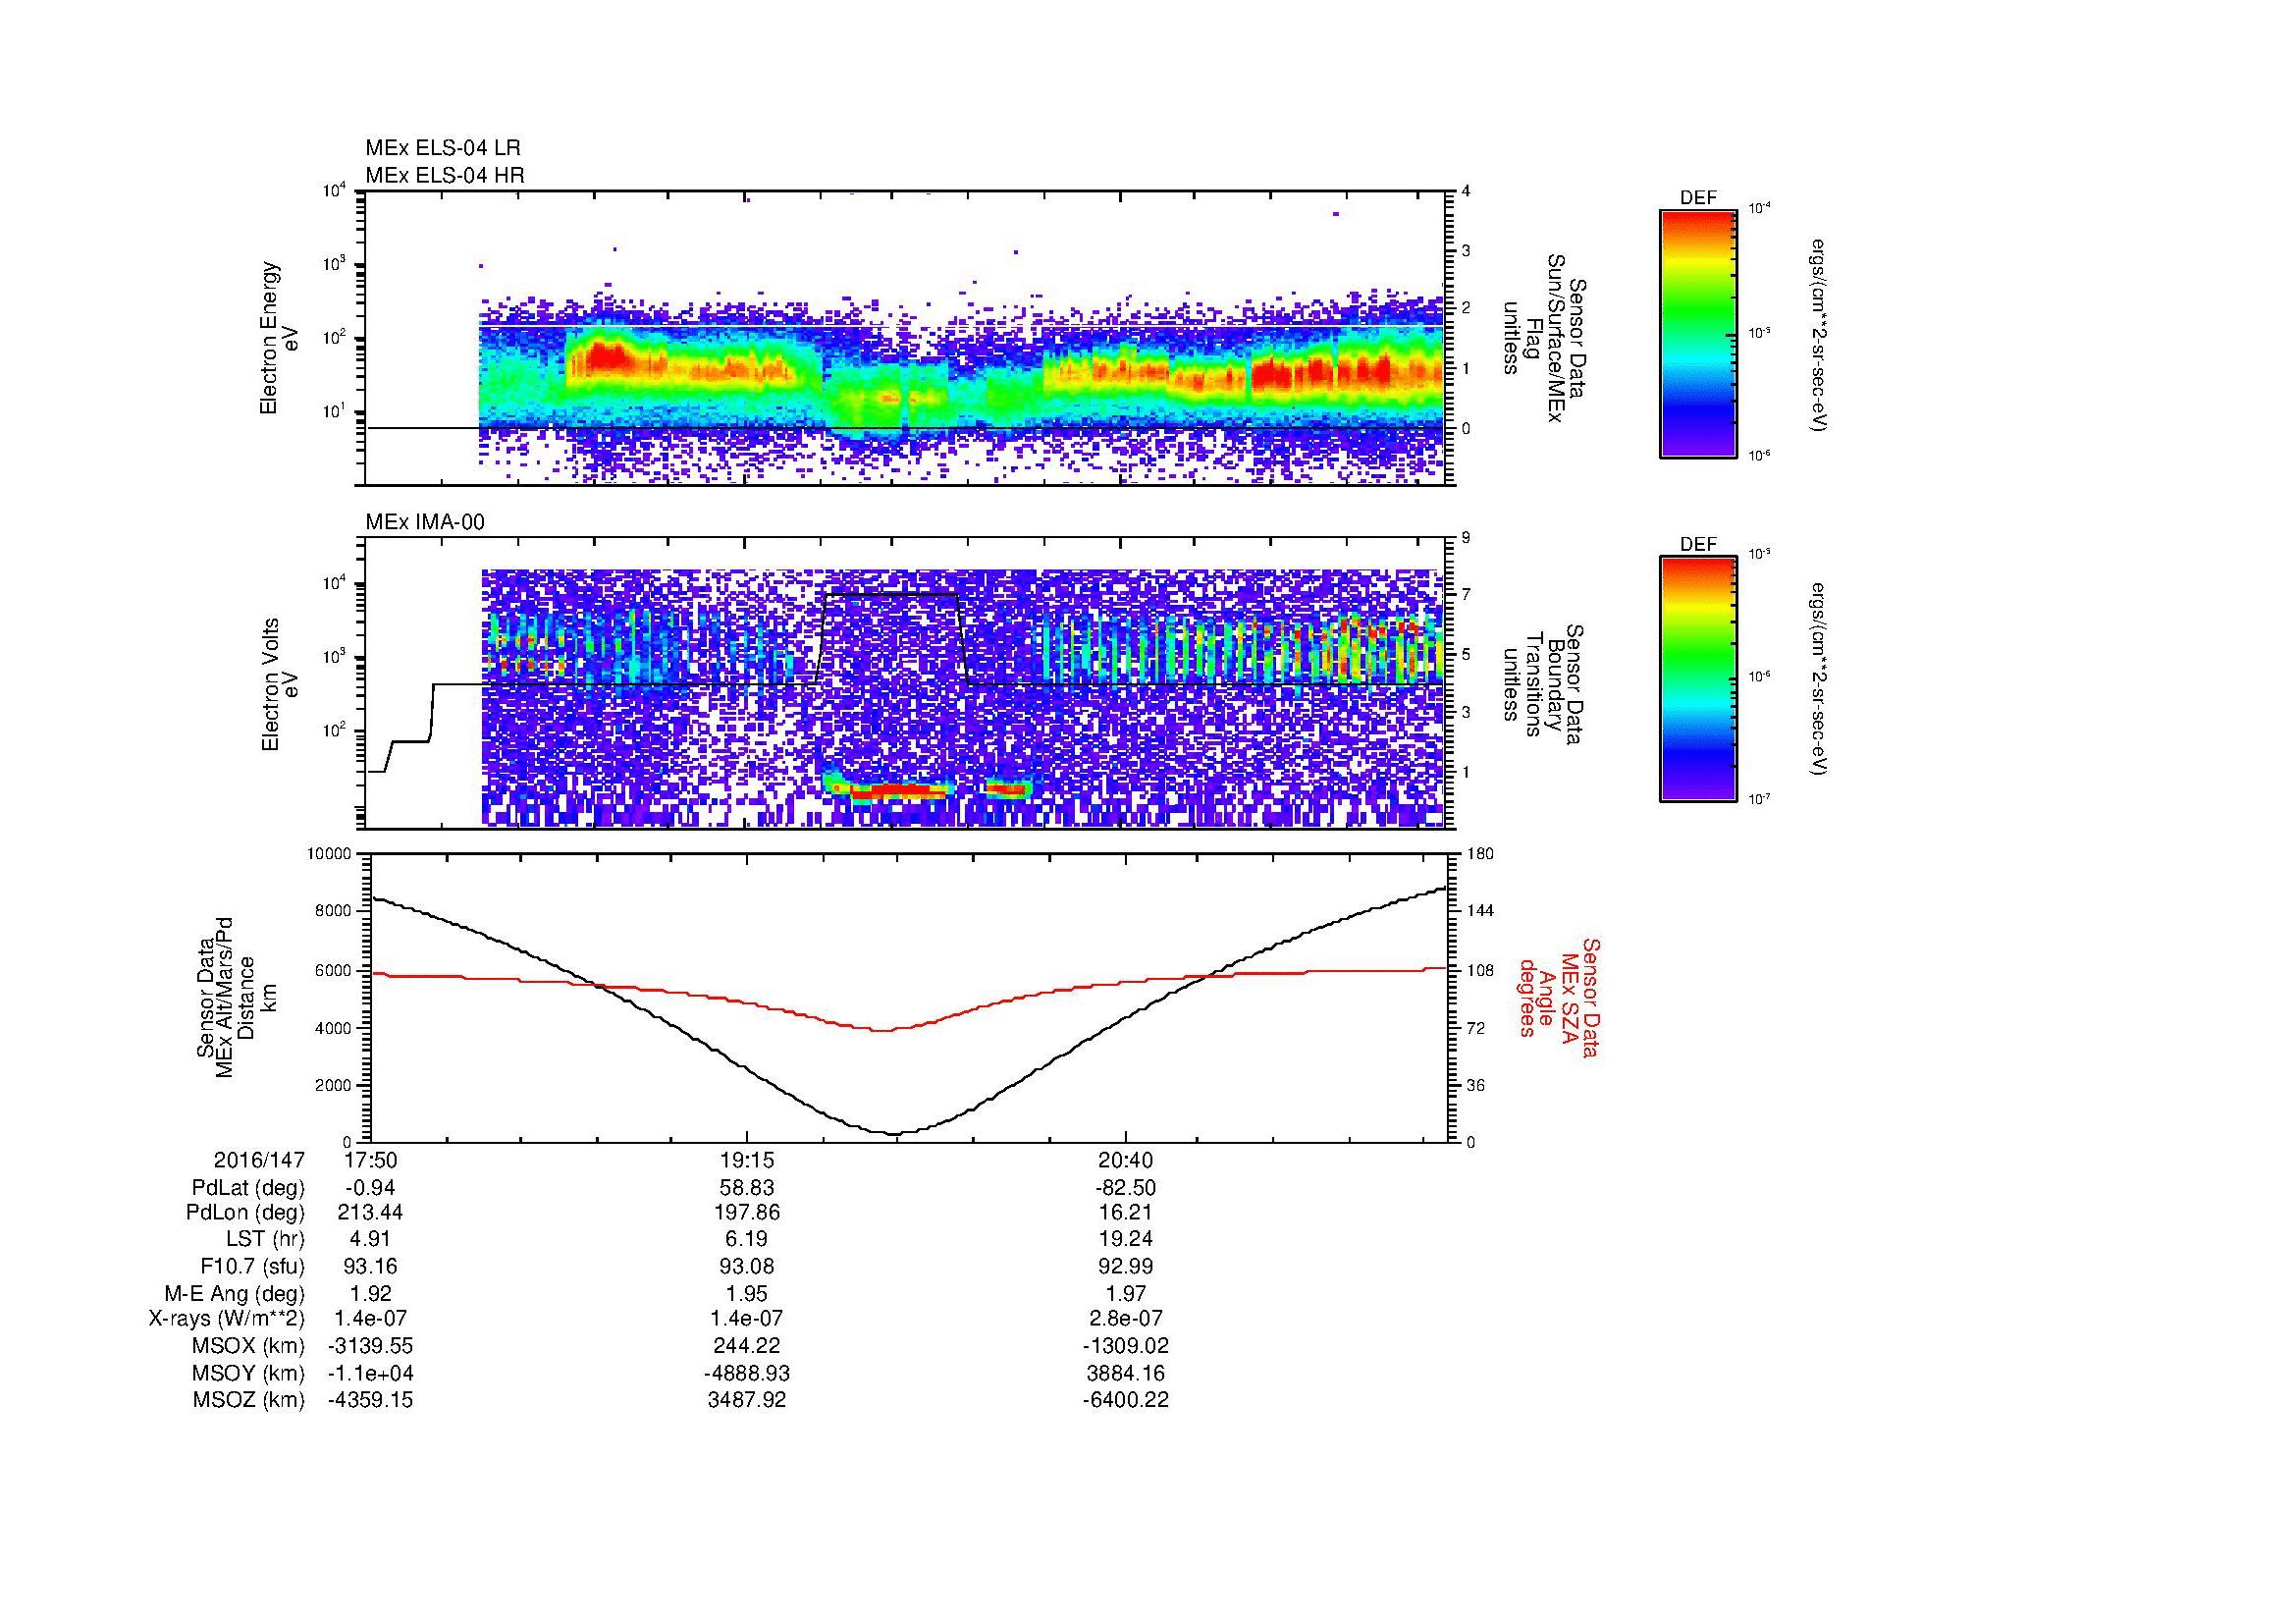Screen dimensions: 2296x1623
Task: Click the red 'MEx SZA Angle degrees' axis label
Action: click(x=1559, y=998)
